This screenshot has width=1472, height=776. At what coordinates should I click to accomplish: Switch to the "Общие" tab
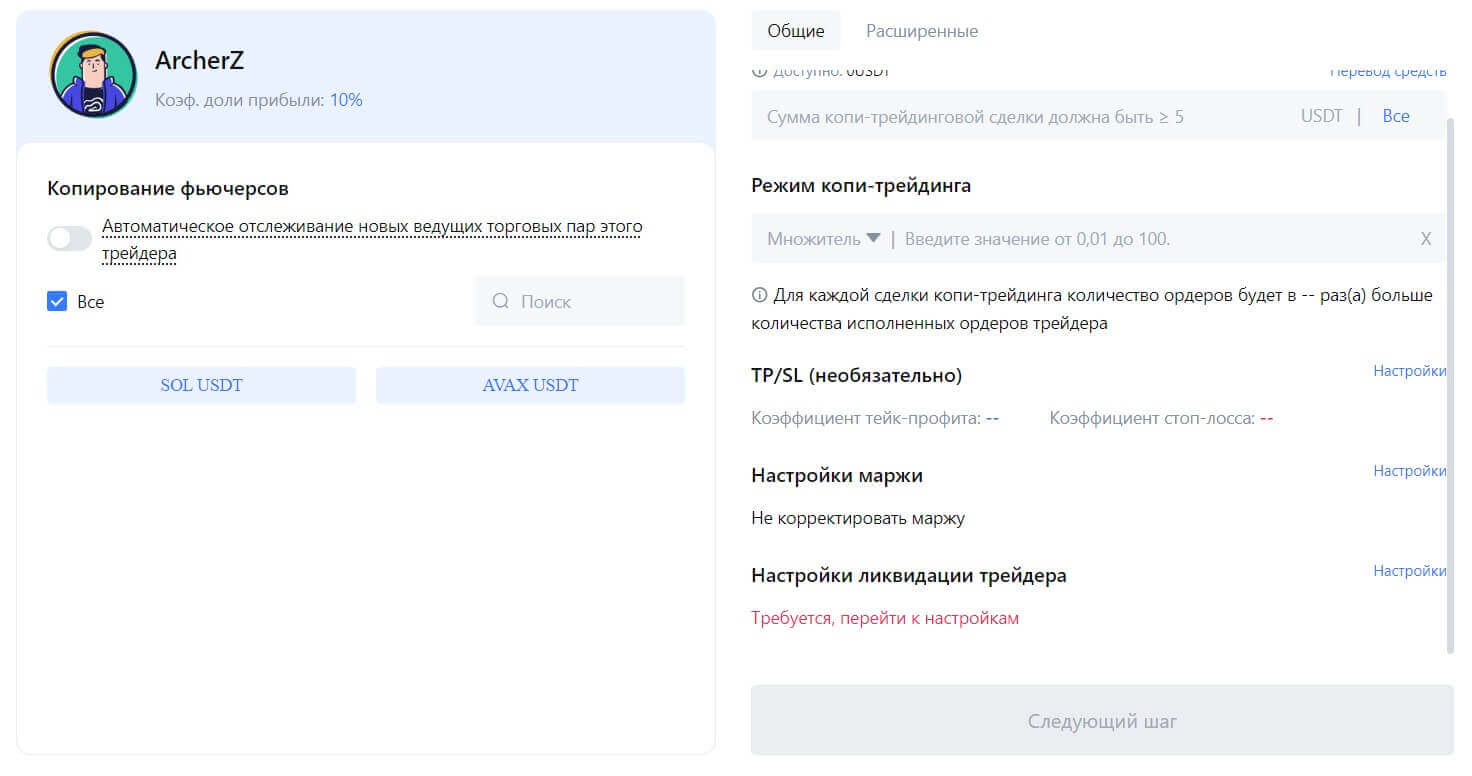[x=796, y=31]
